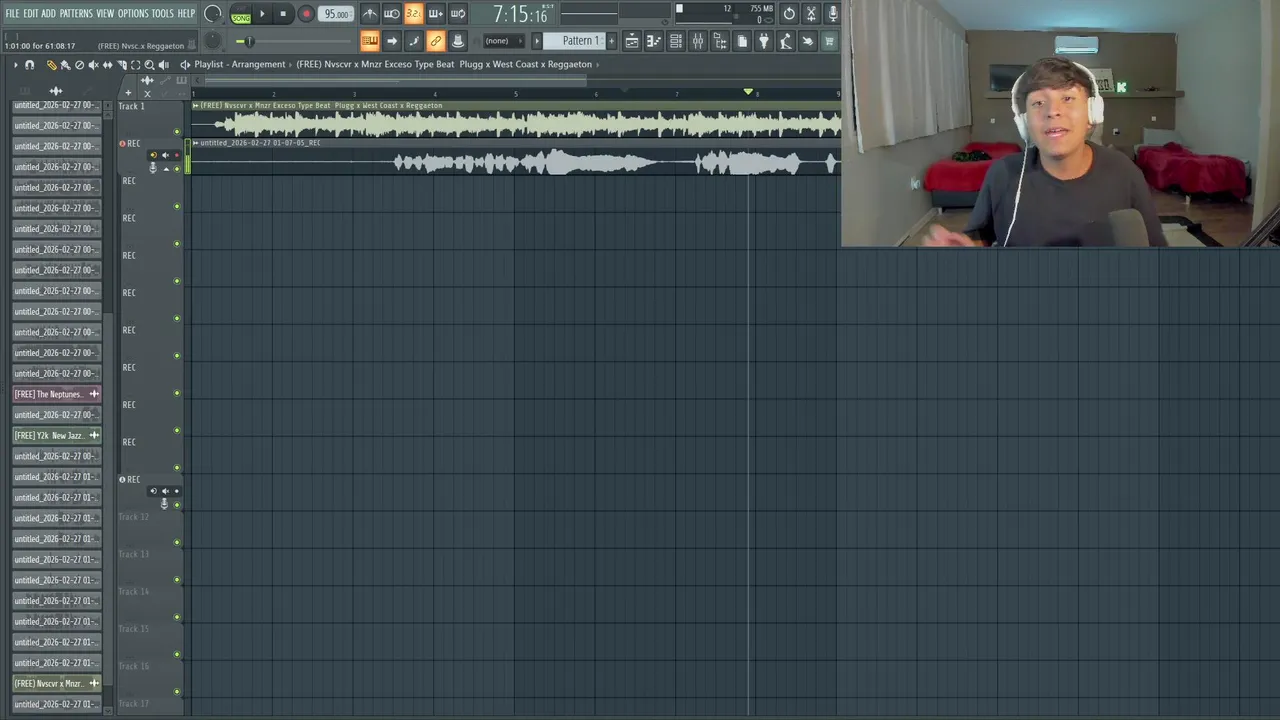Select the Draw pencil tool
This screenshot has height=720, width=1280.
point(51,65)
